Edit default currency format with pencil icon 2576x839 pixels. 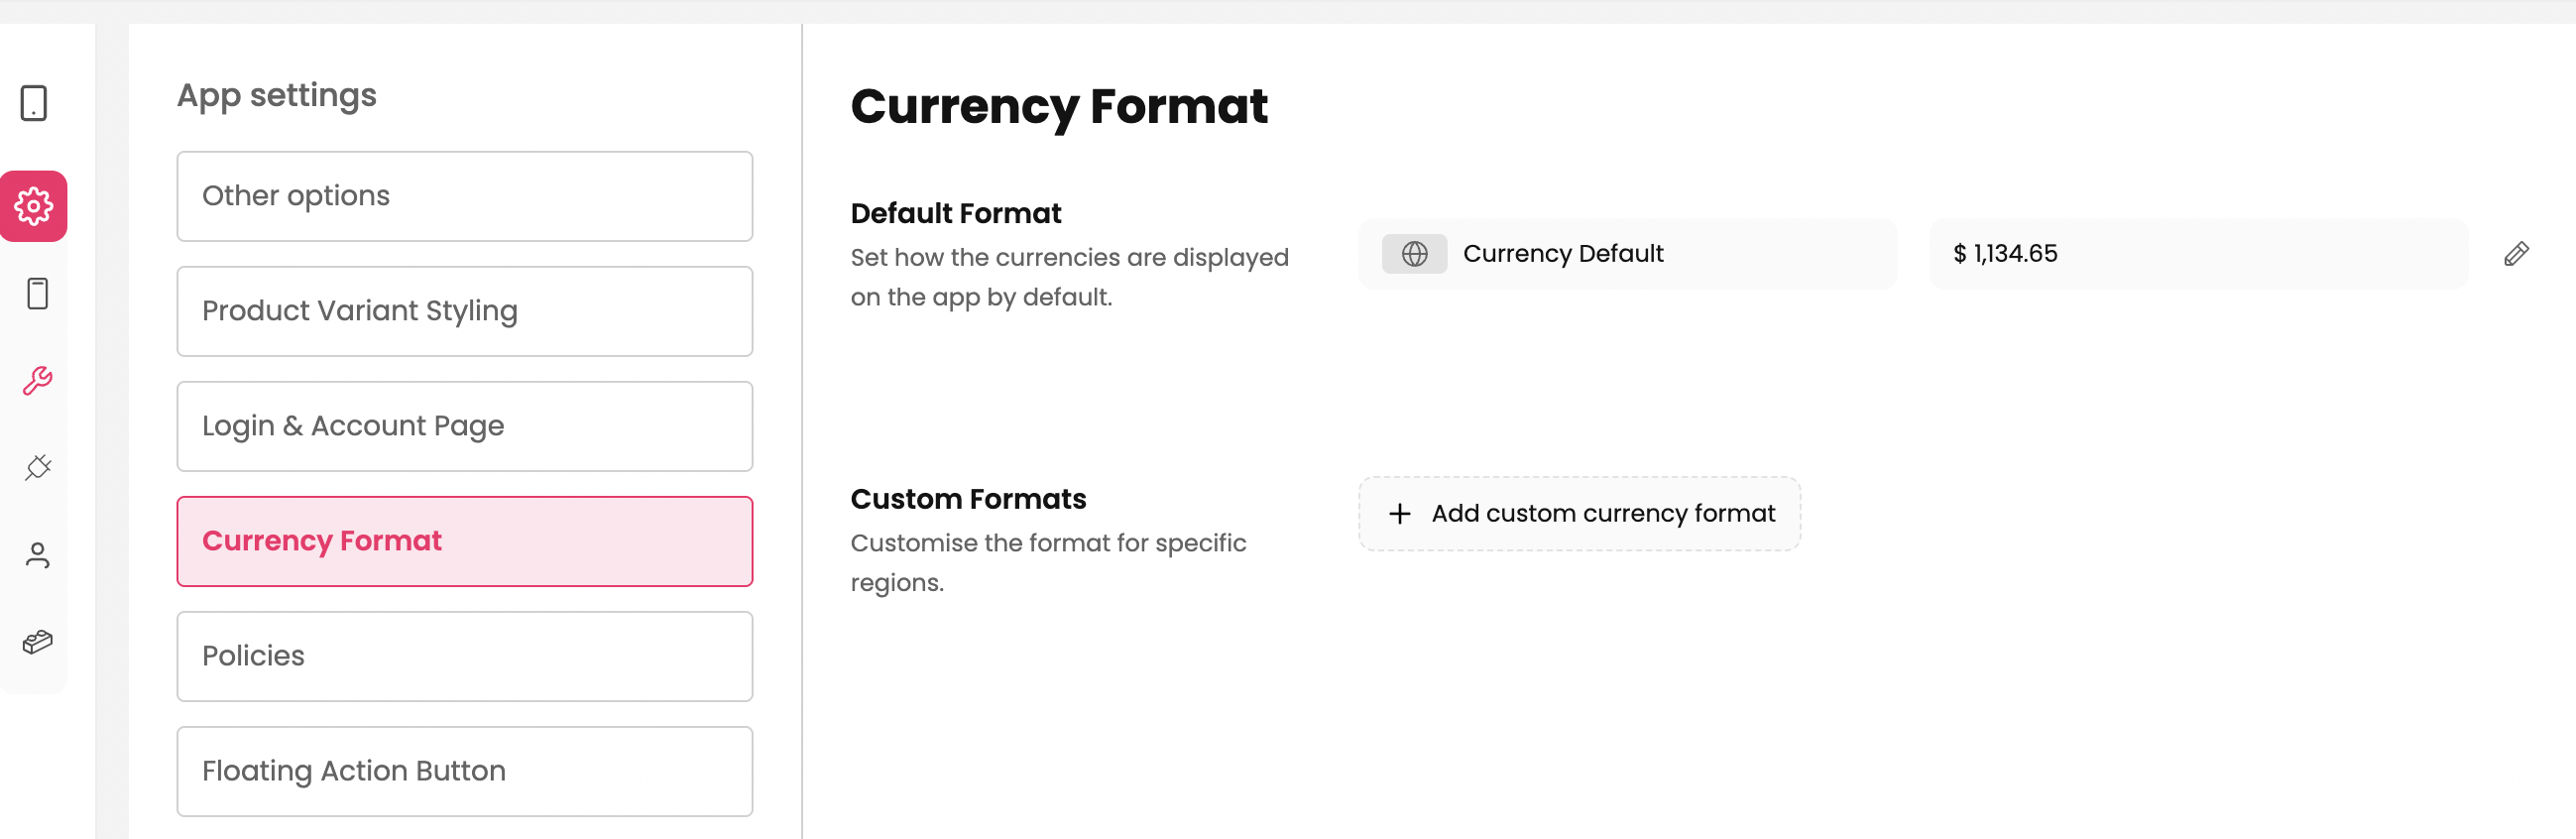[2516, 254]
